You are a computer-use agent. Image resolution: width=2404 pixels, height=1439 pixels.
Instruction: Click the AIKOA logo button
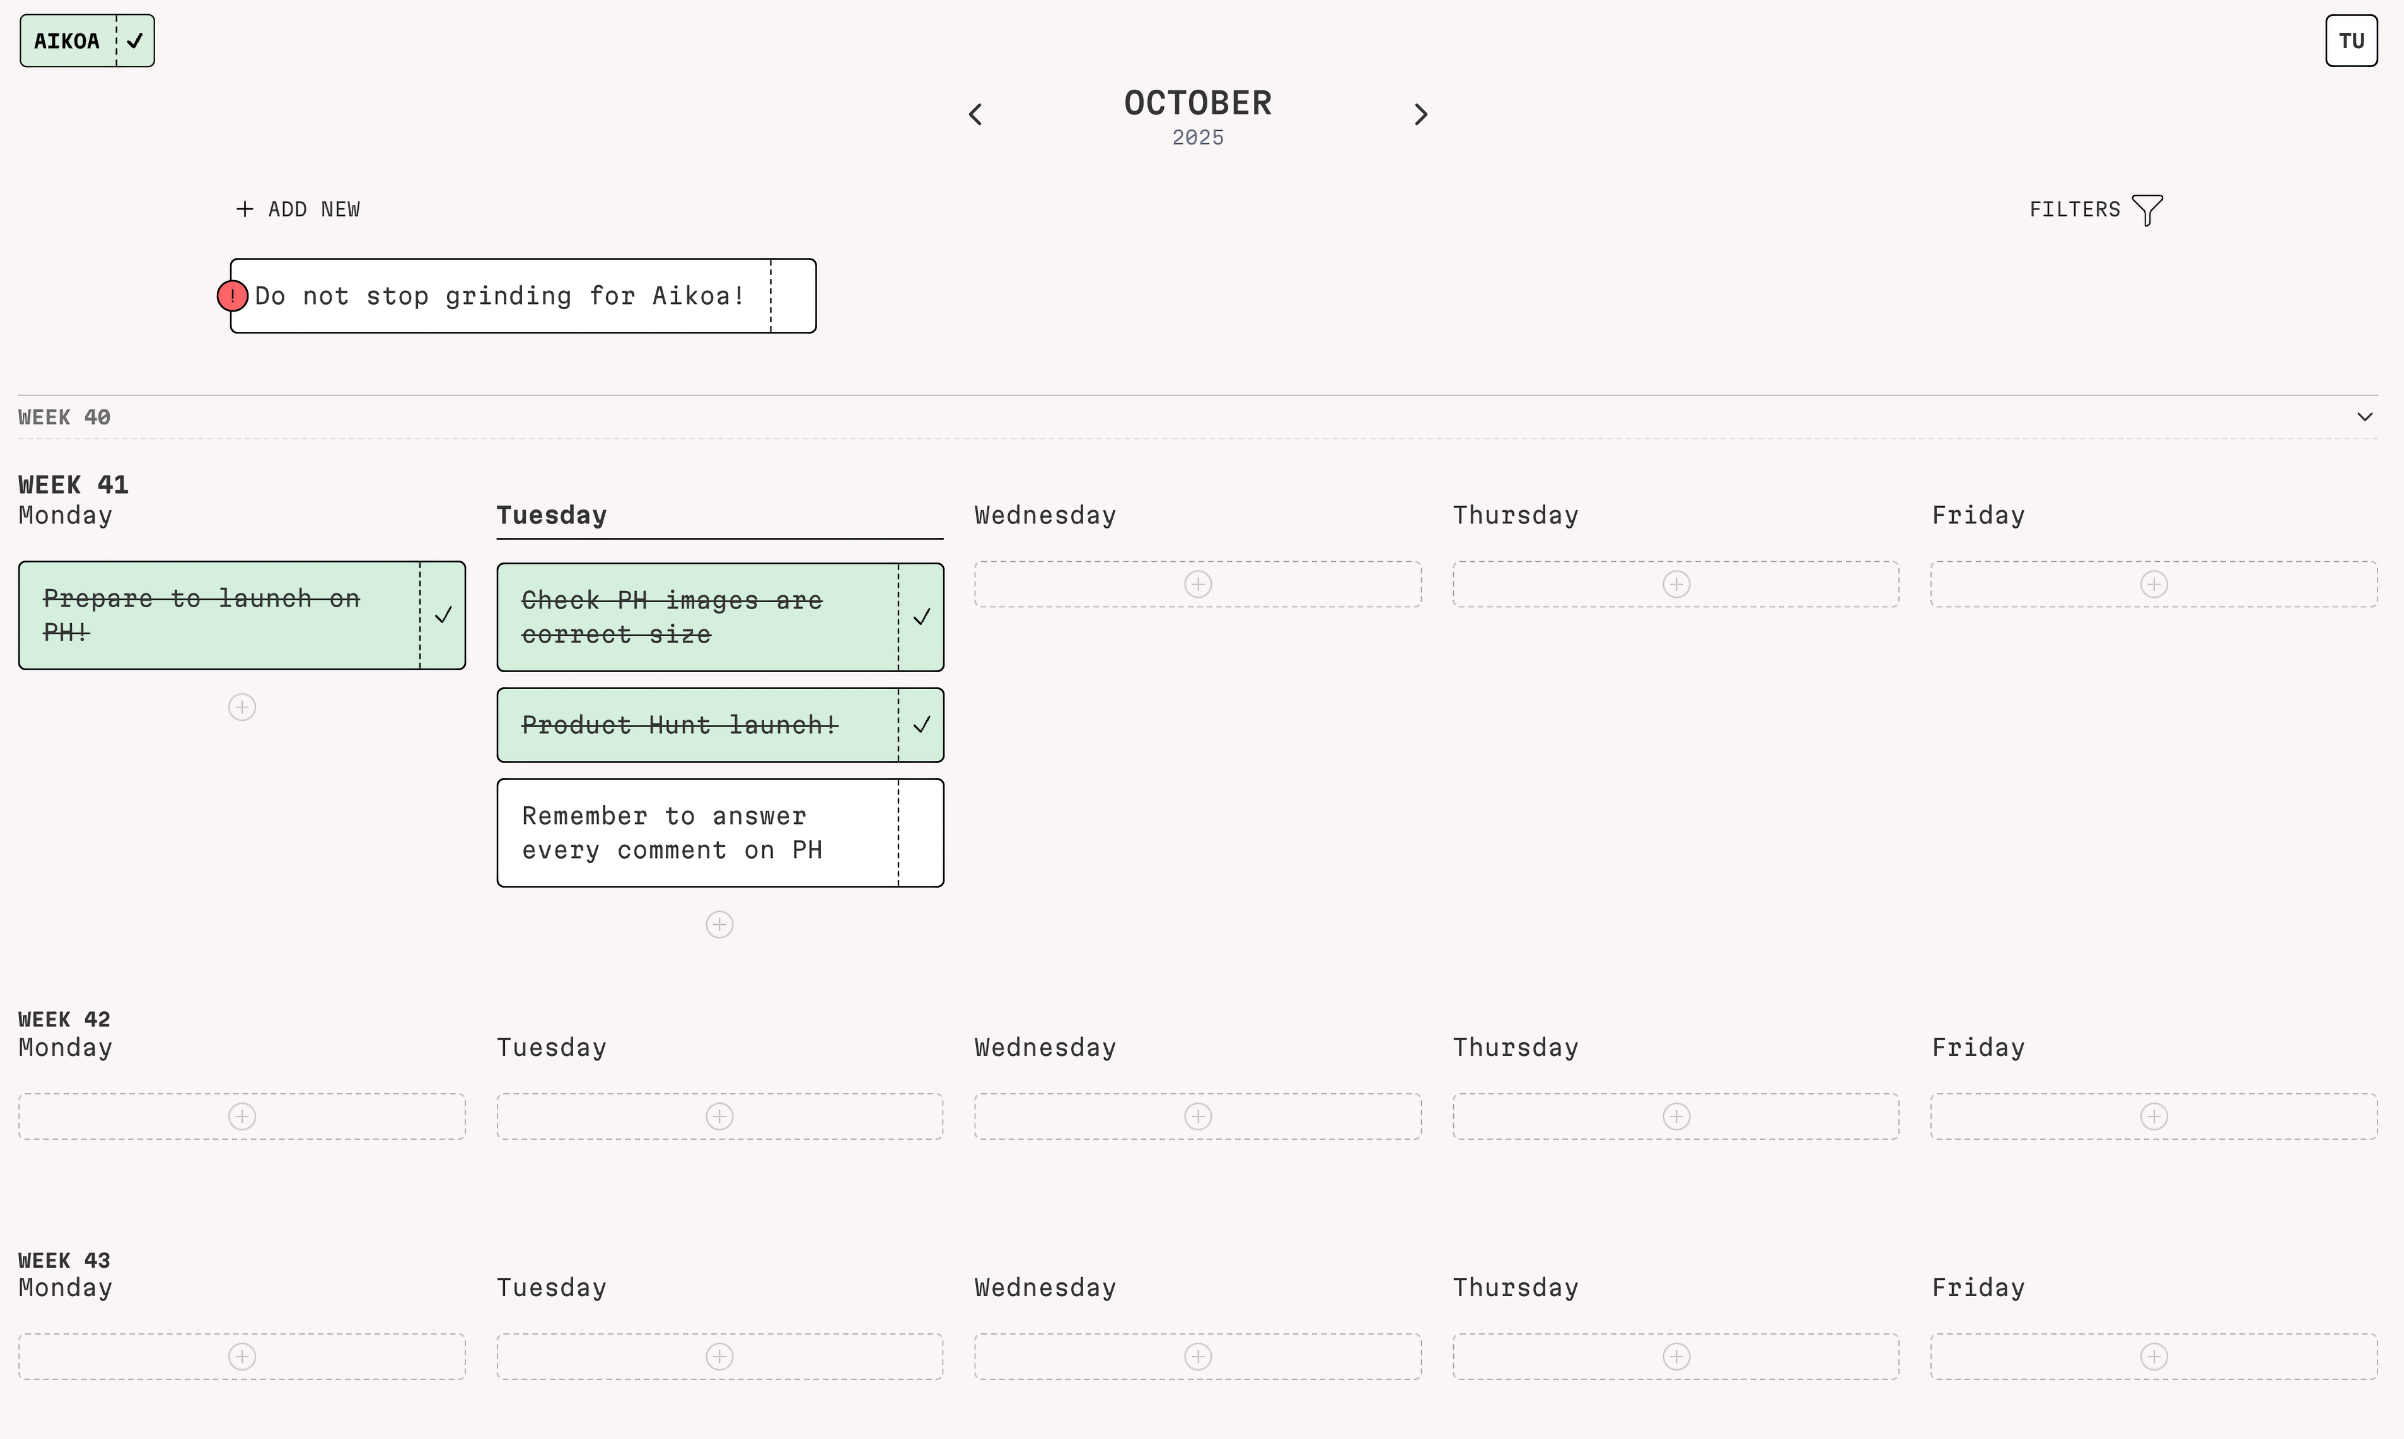pyautogui.click(x=67, y=41)
